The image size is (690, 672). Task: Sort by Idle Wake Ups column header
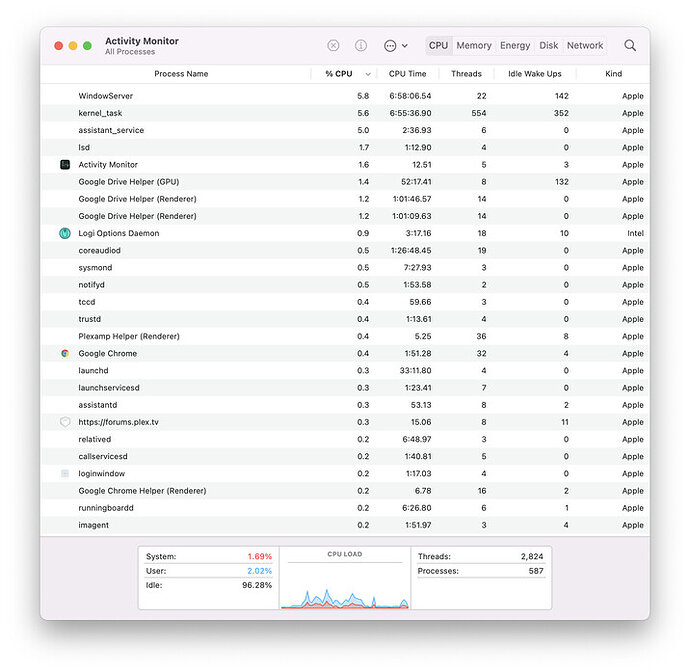pos(535,74)
